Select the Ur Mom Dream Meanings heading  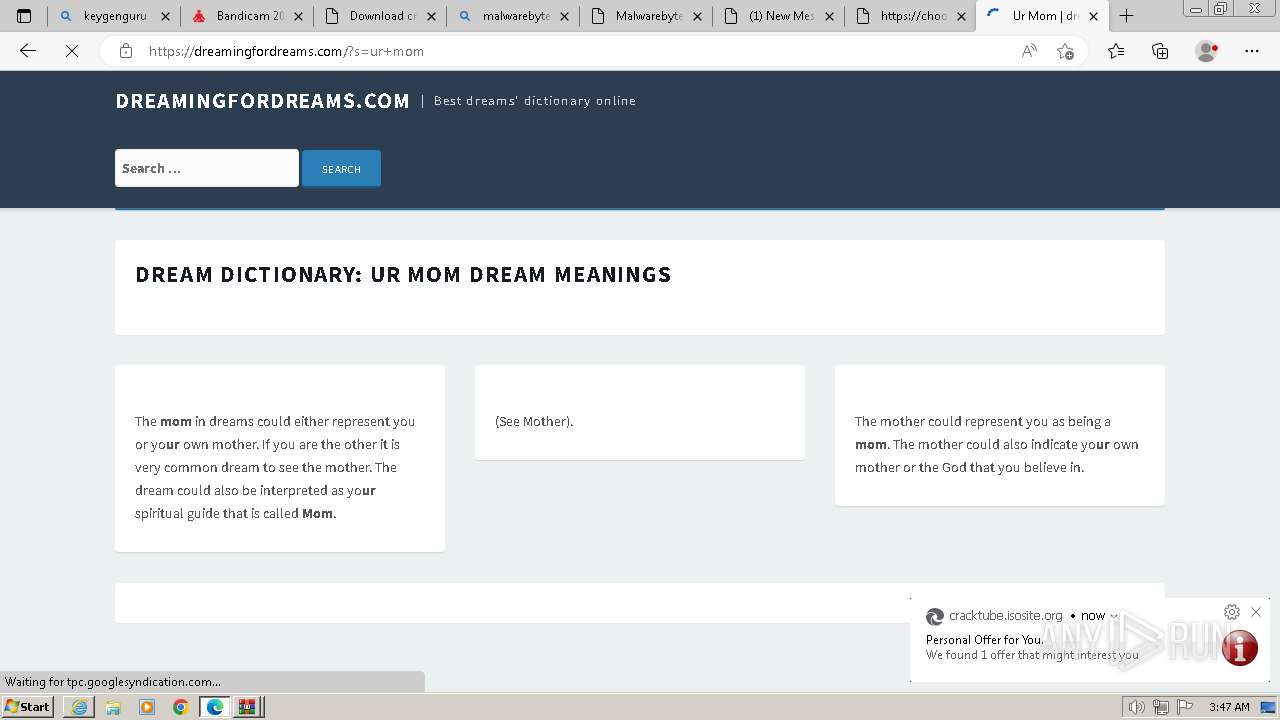(x=403, y=274)
